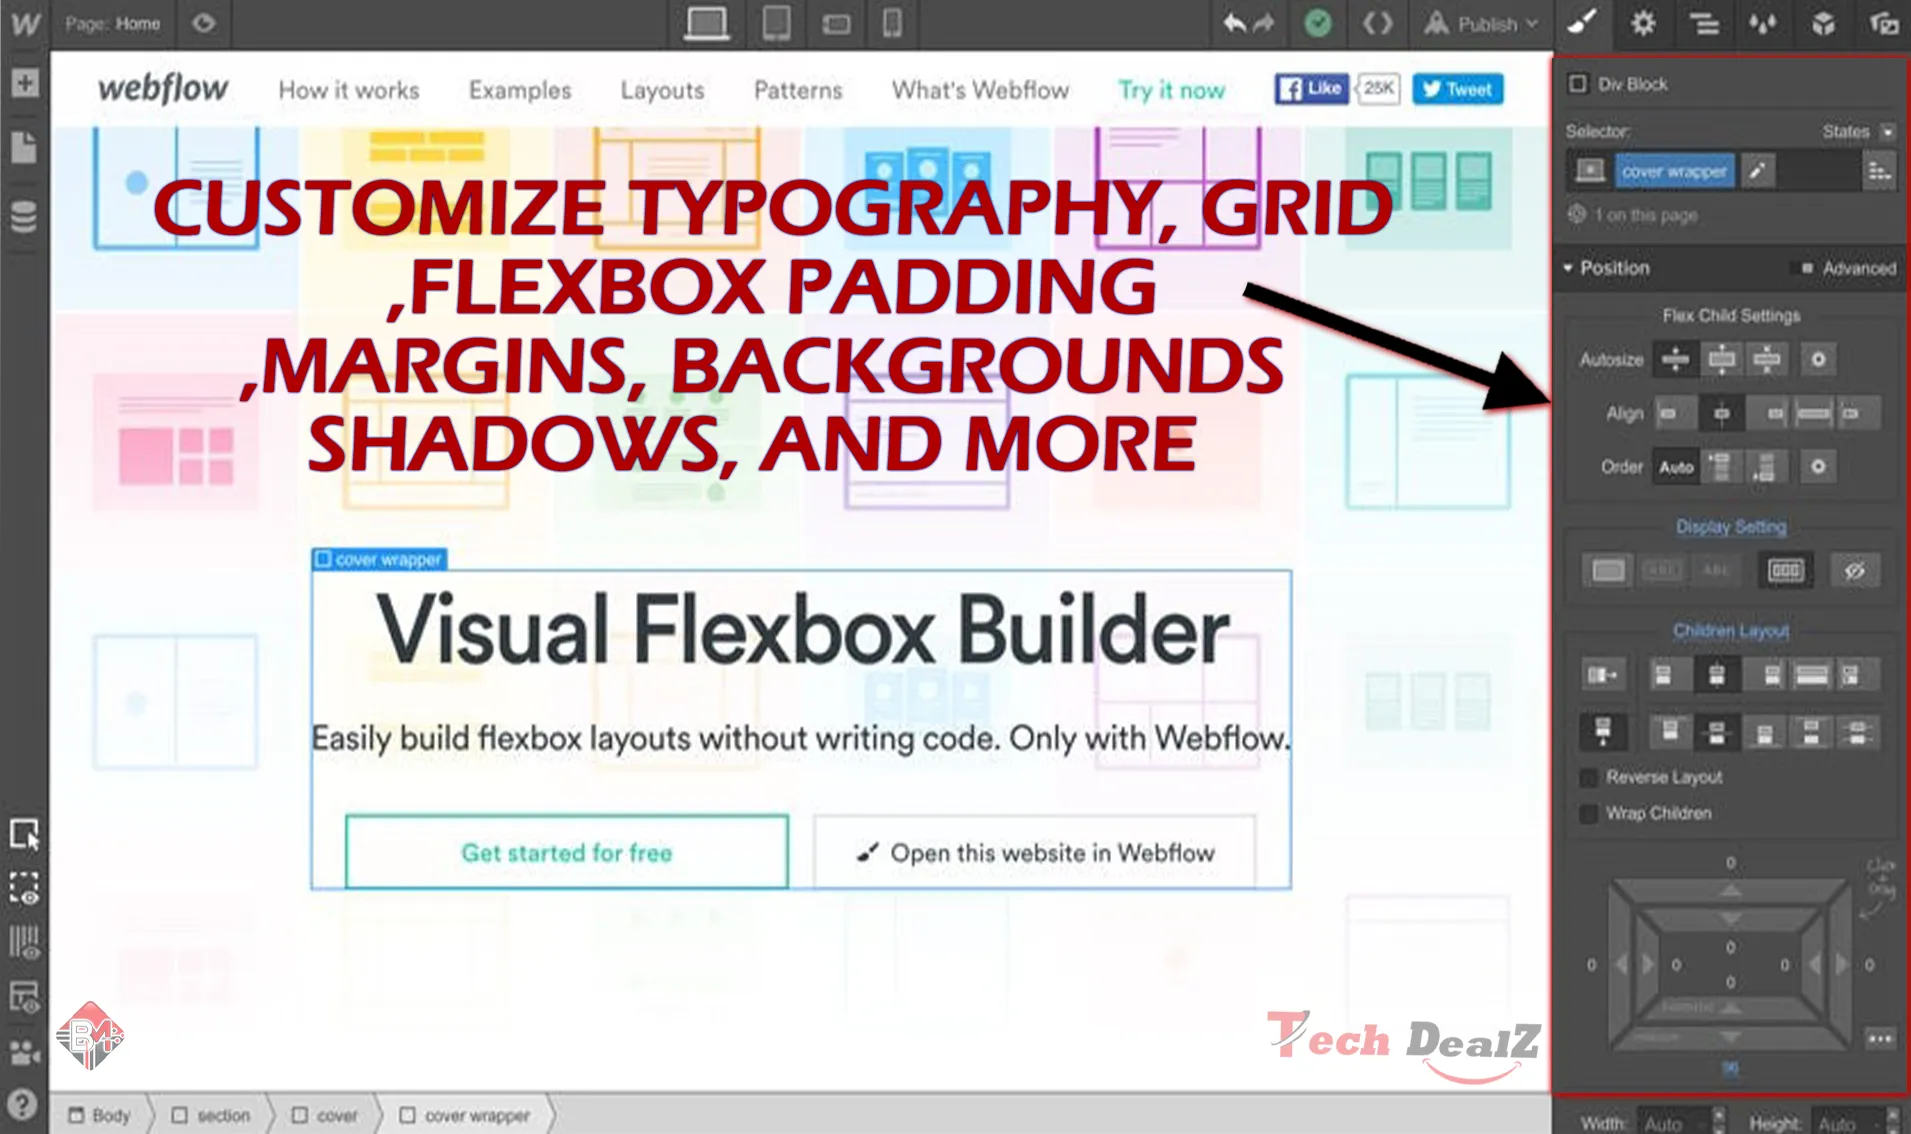Select section in the breadcrumb bar
Screen dimensions: 1911x1134
pos(211,1115)
